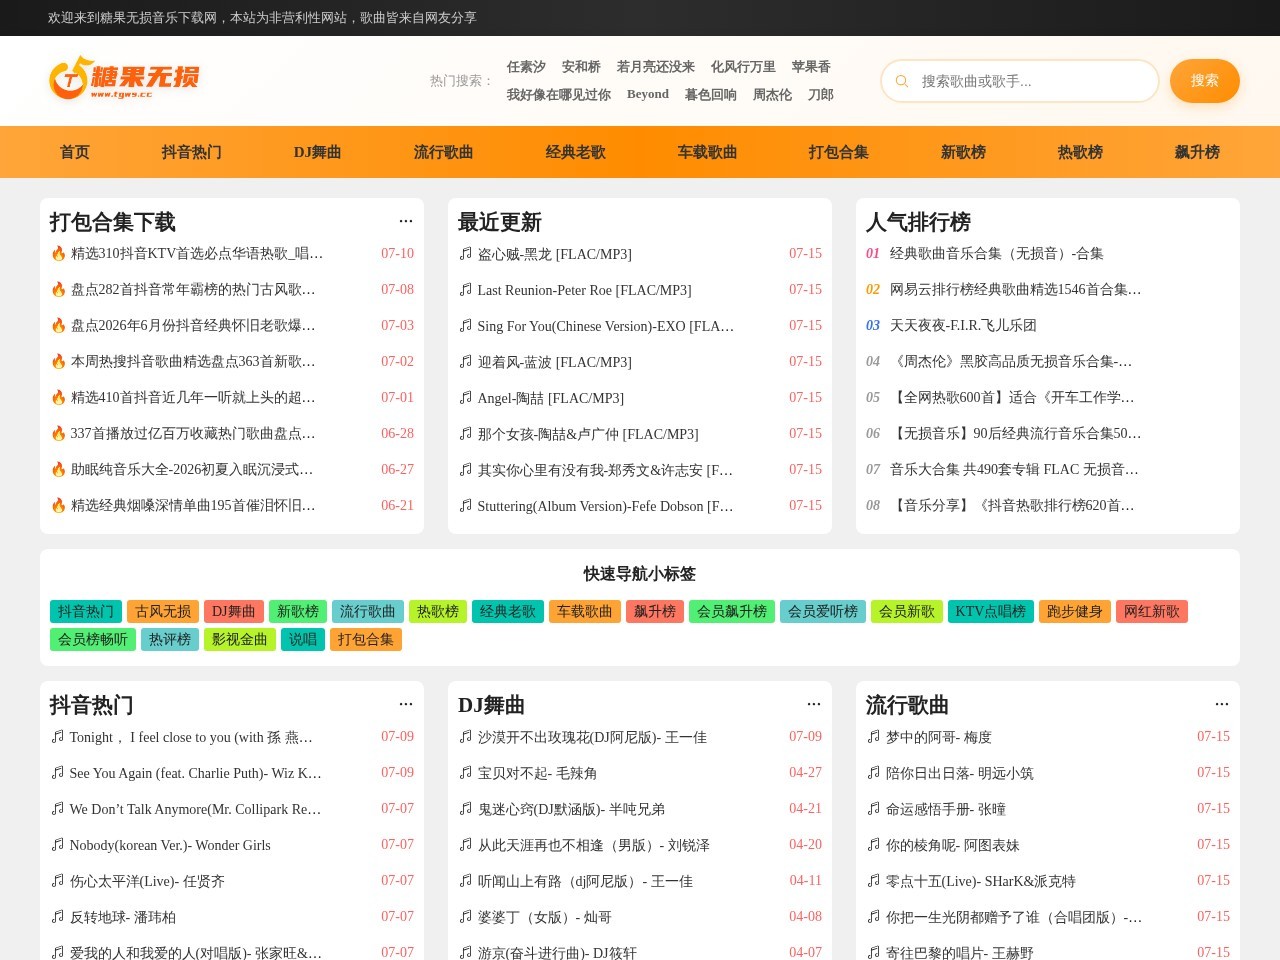Image resolution: width=1280 pixels, height=960 pixels.
Task: Select hot search term 若月亮还没来
Action: point(656,67)
